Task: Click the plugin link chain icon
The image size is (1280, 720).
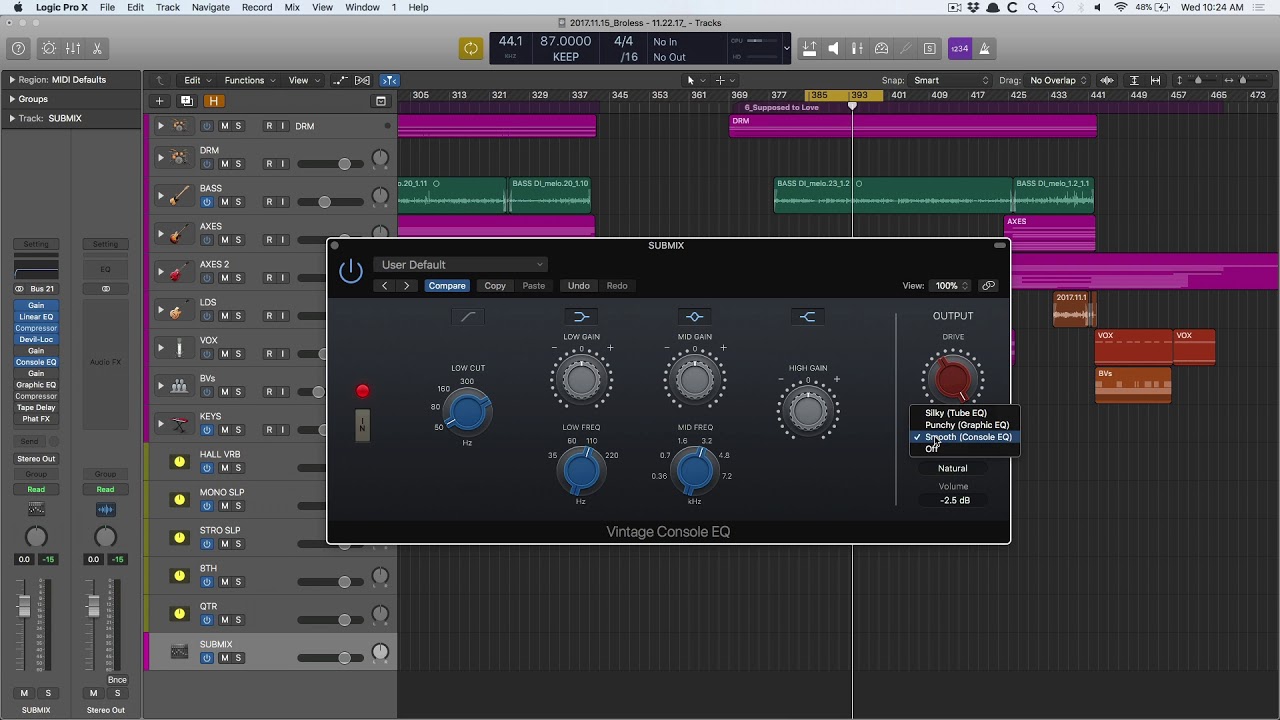Action: (x=989, y=286)
